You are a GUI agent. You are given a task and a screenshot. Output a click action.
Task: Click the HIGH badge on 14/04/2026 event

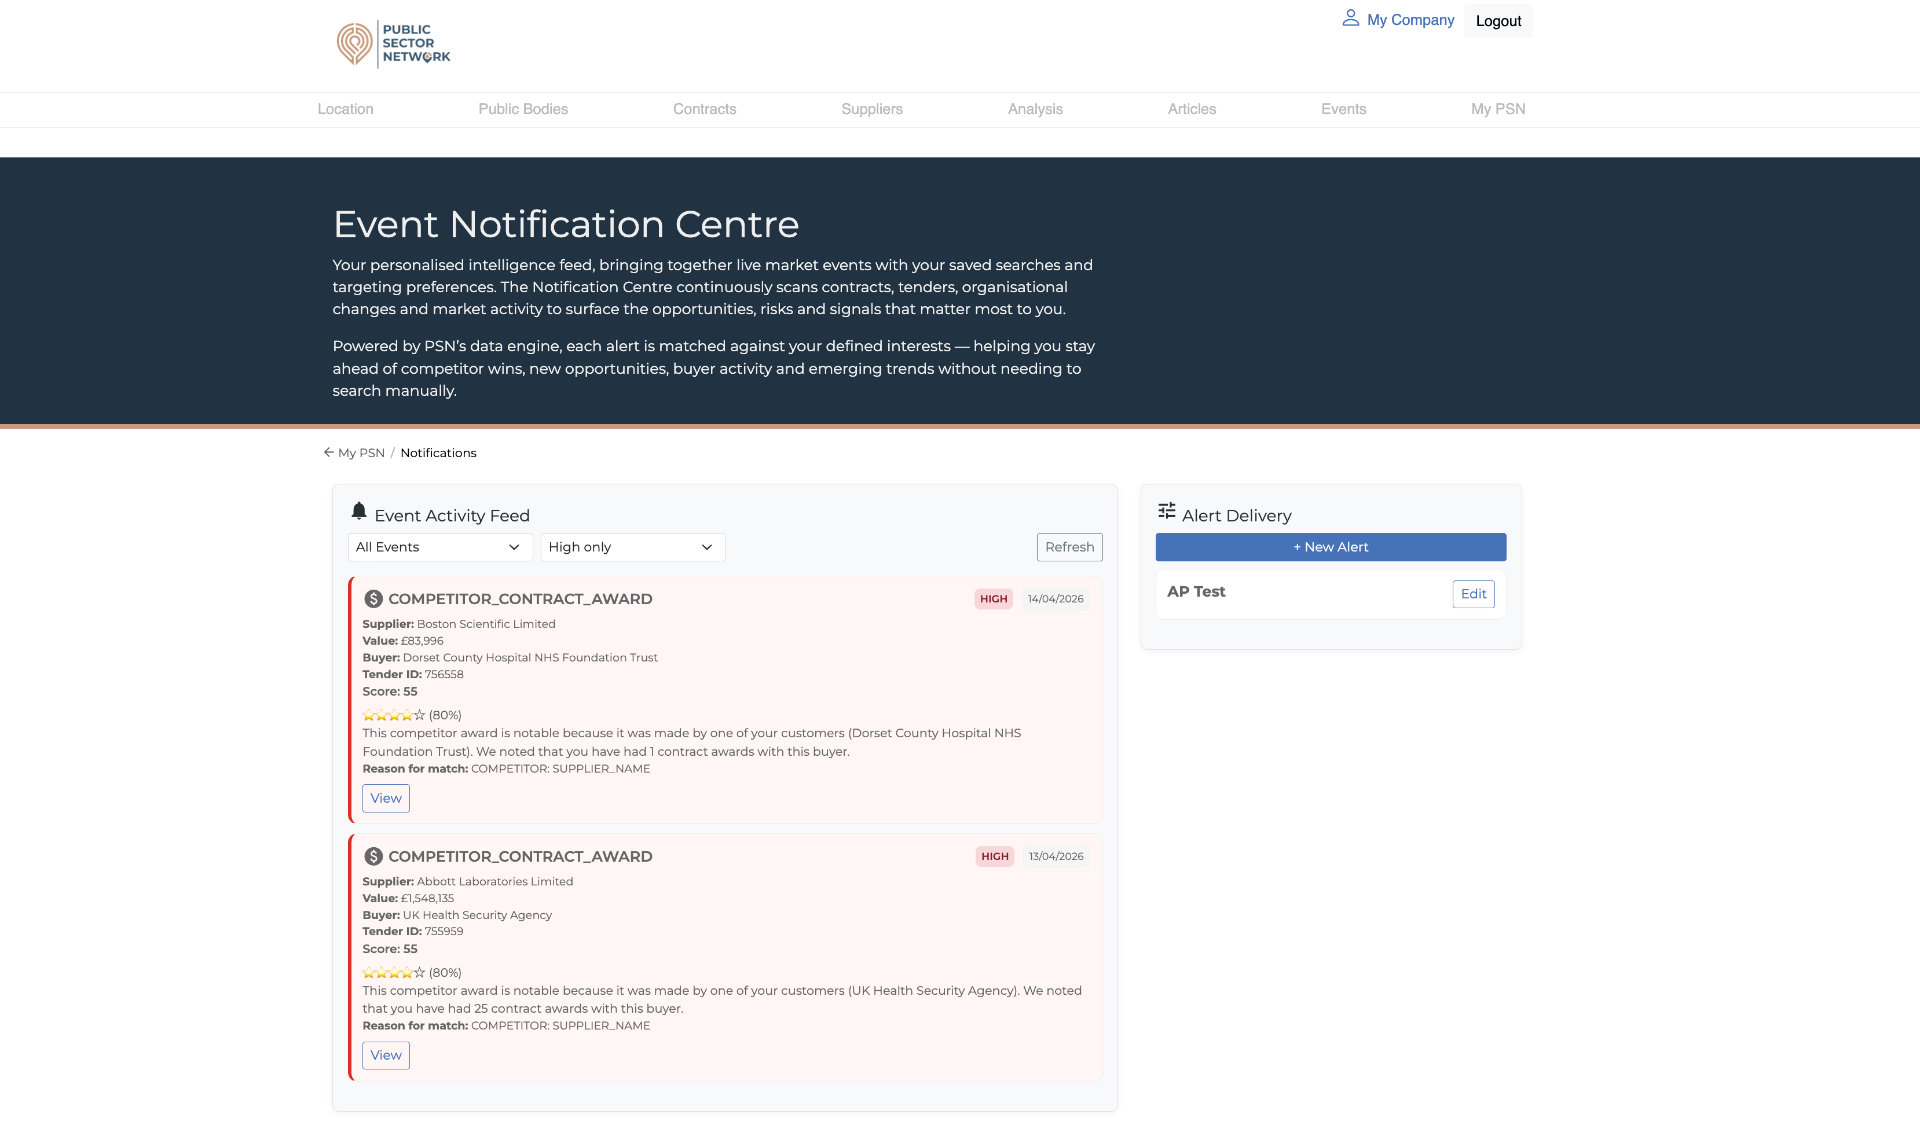[993, 599]
